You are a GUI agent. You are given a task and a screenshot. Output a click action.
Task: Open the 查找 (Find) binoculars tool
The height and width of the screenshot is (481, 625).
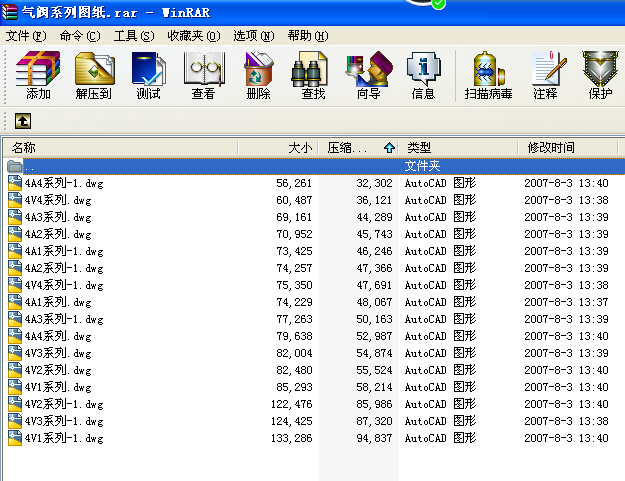pos(313,75)
